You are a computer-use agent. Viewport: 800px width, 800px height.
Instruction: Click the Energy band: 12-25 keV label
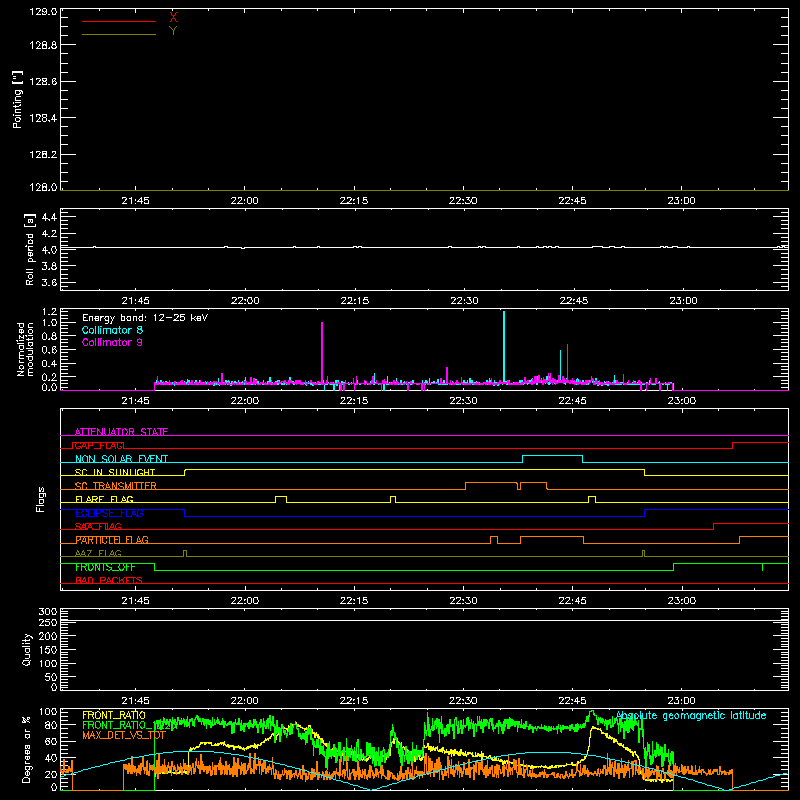[x=145, y=318]
